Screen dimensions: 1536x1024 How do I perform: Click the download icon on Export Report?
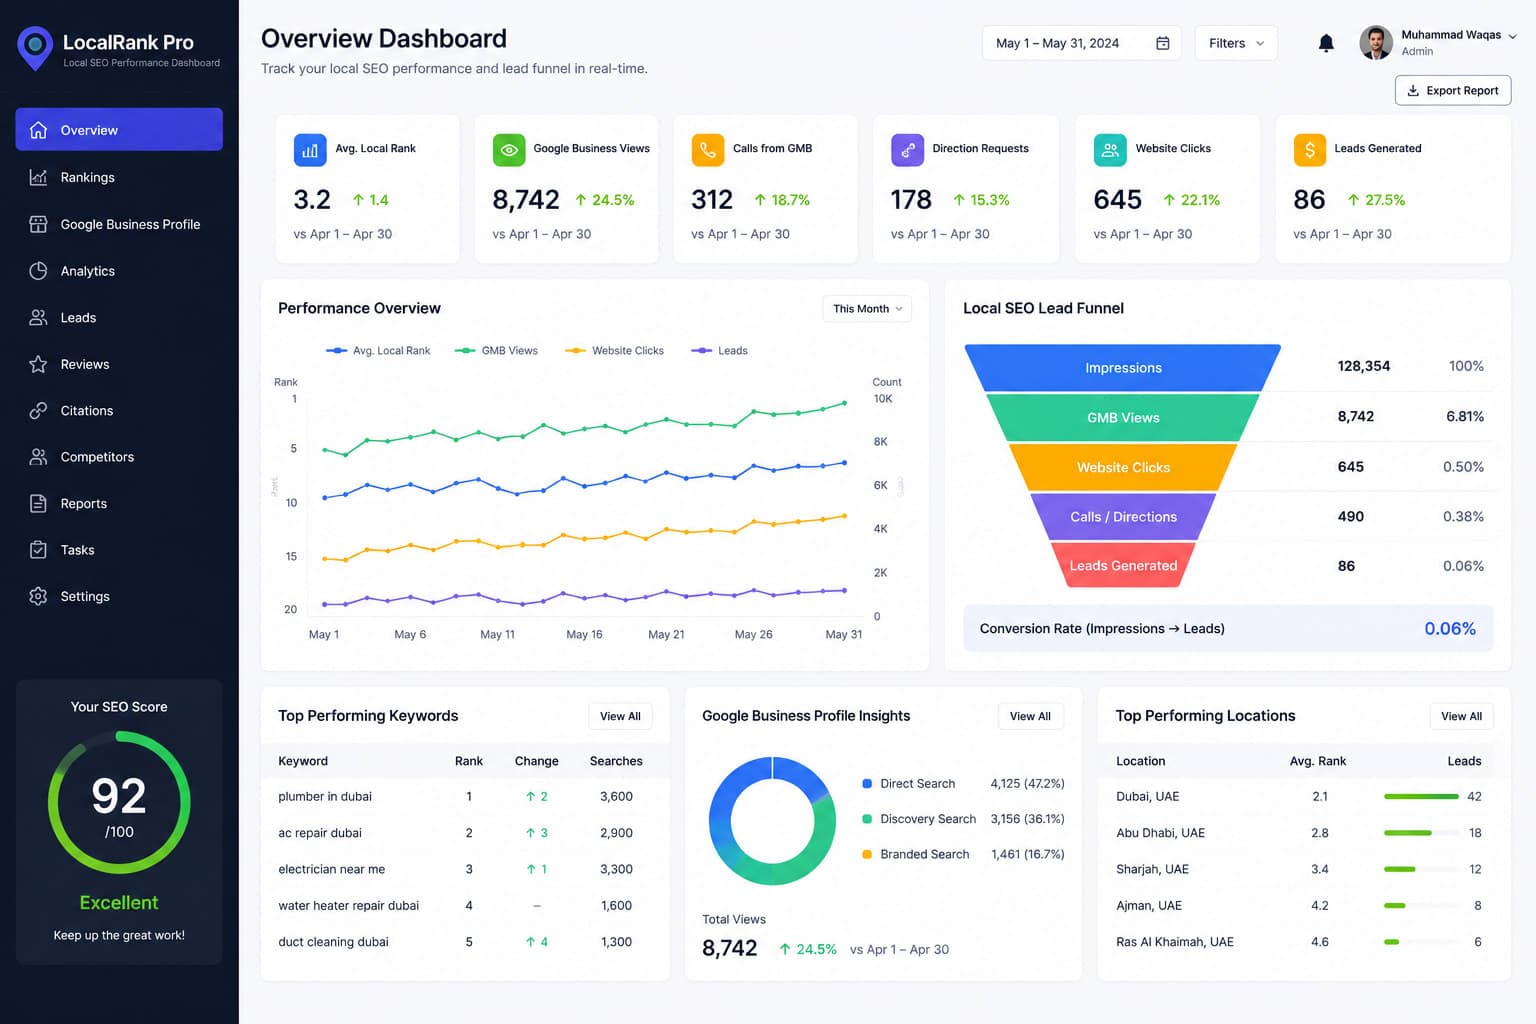(1413, 90)
